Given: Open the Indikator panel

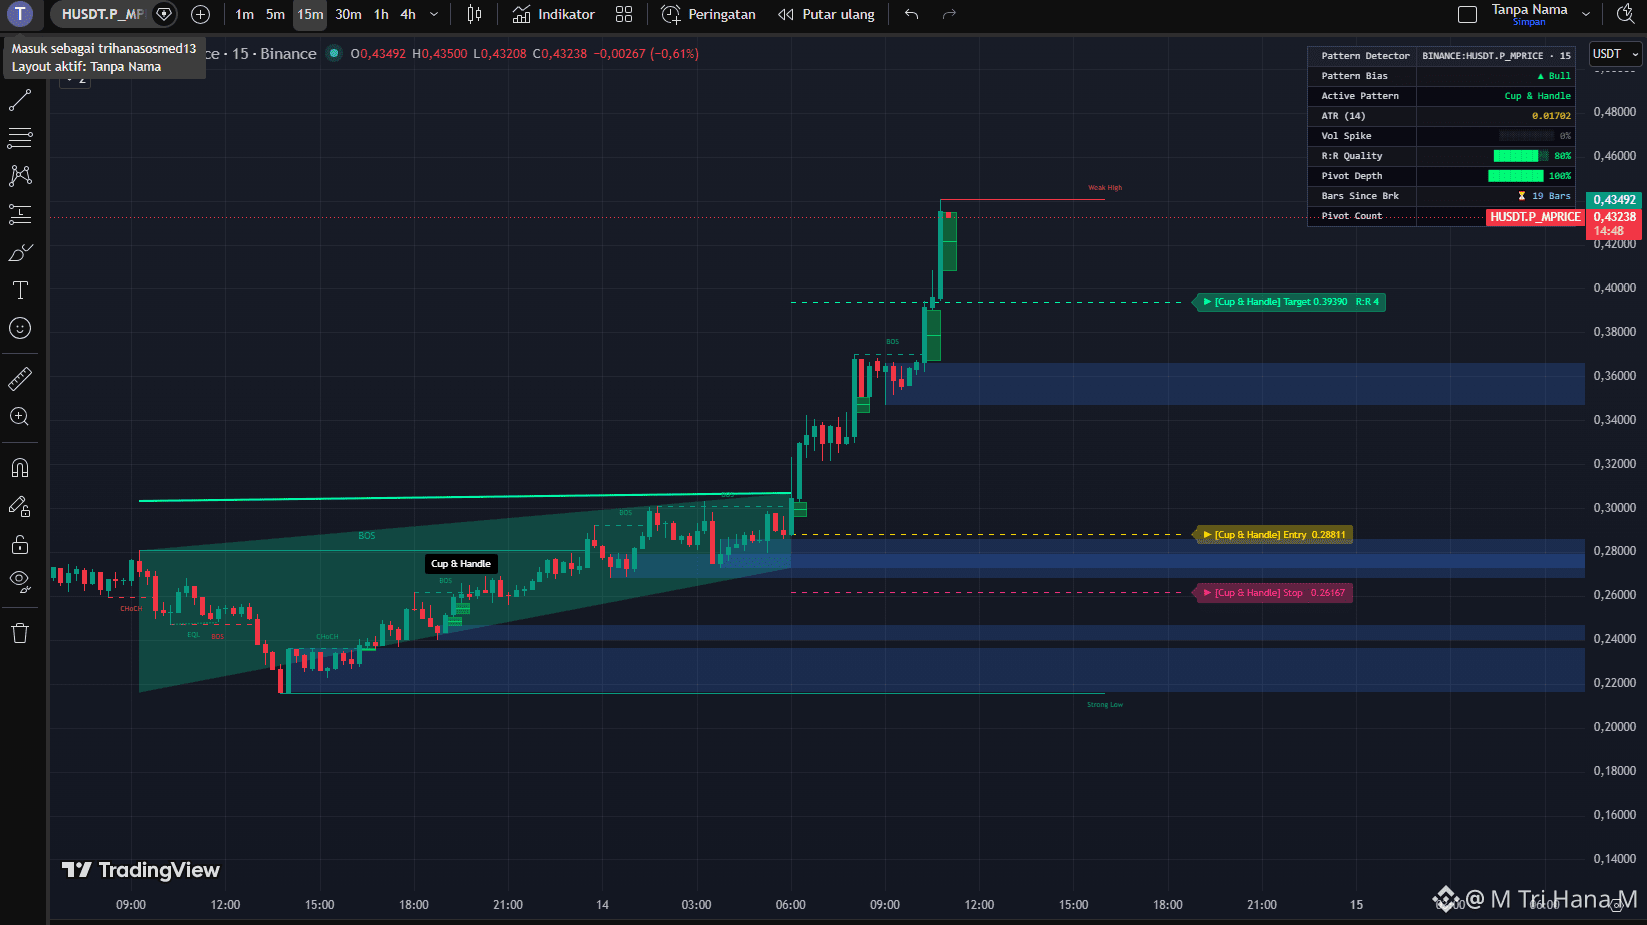Looking at the screenshot, I should click(x=554, y=14).
